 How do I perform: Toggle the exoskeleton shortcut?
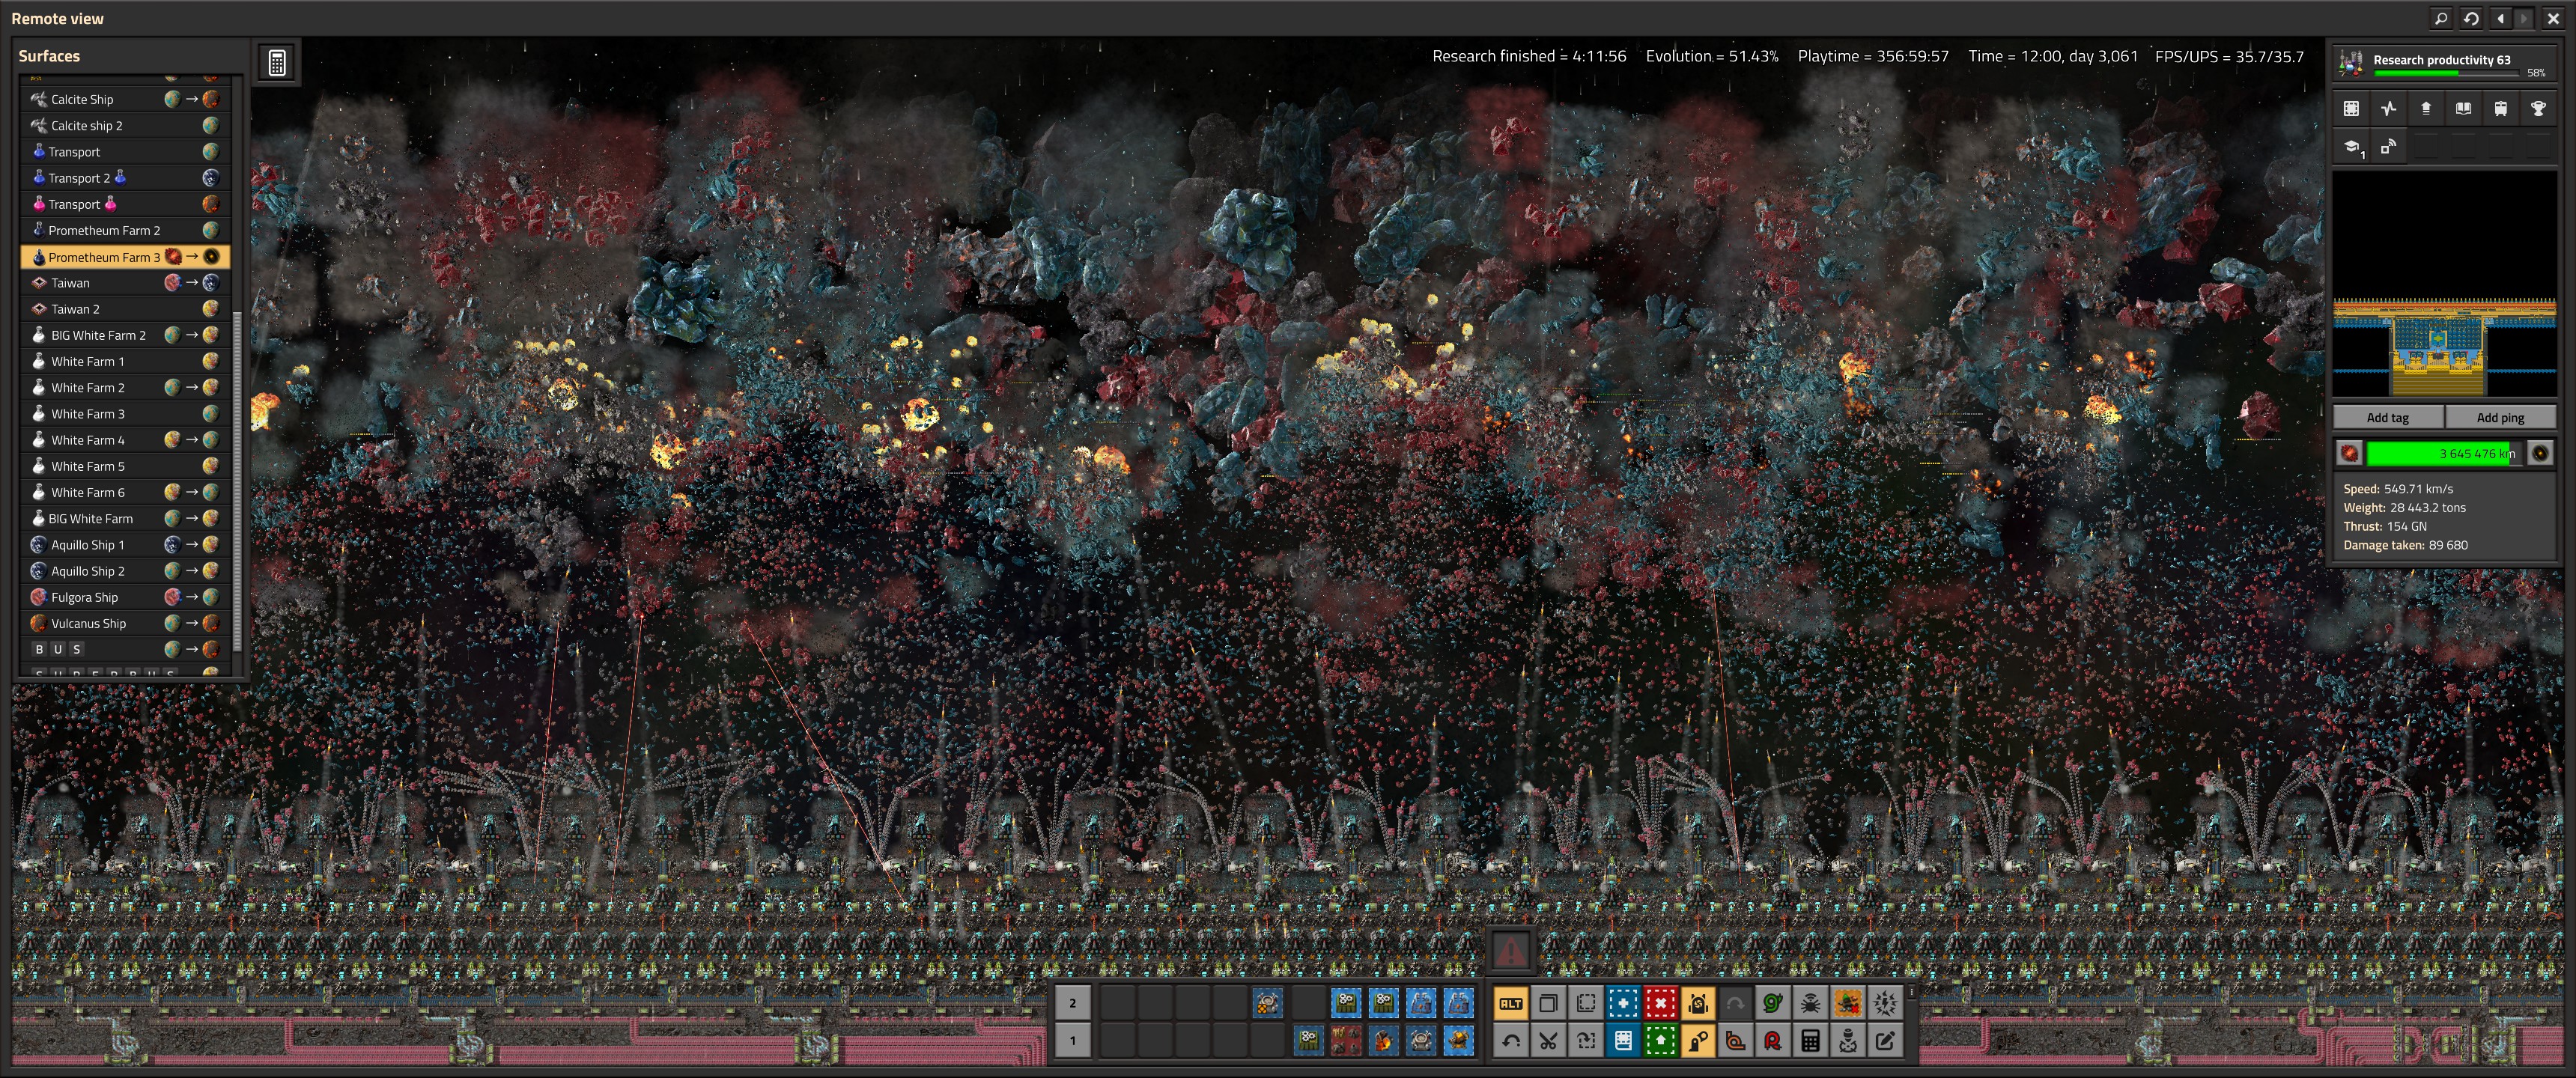pyautogui.click(x=1698, y=1041)
